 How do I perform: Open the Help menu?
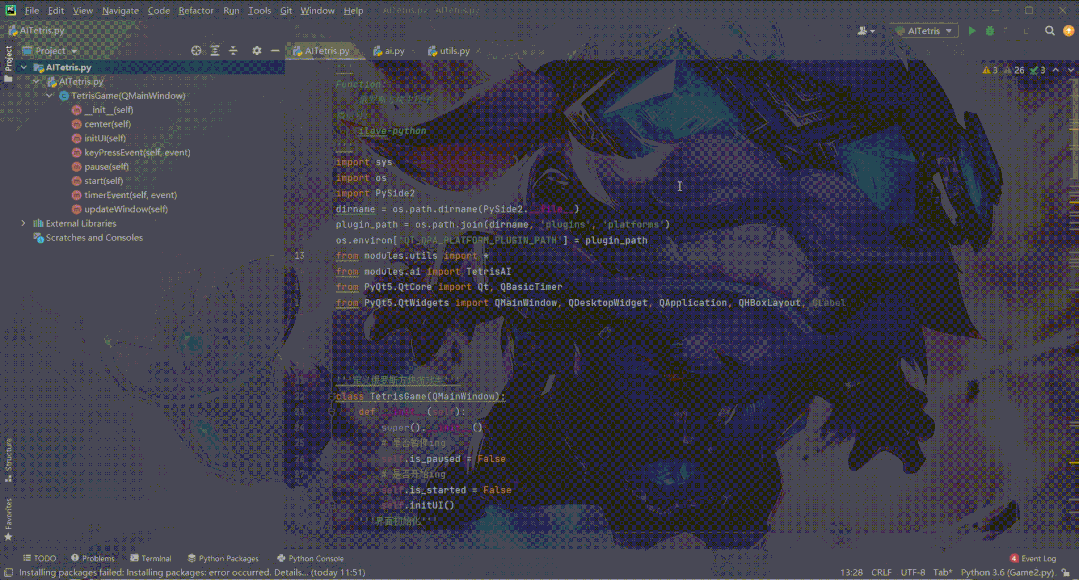coord(353,11)
